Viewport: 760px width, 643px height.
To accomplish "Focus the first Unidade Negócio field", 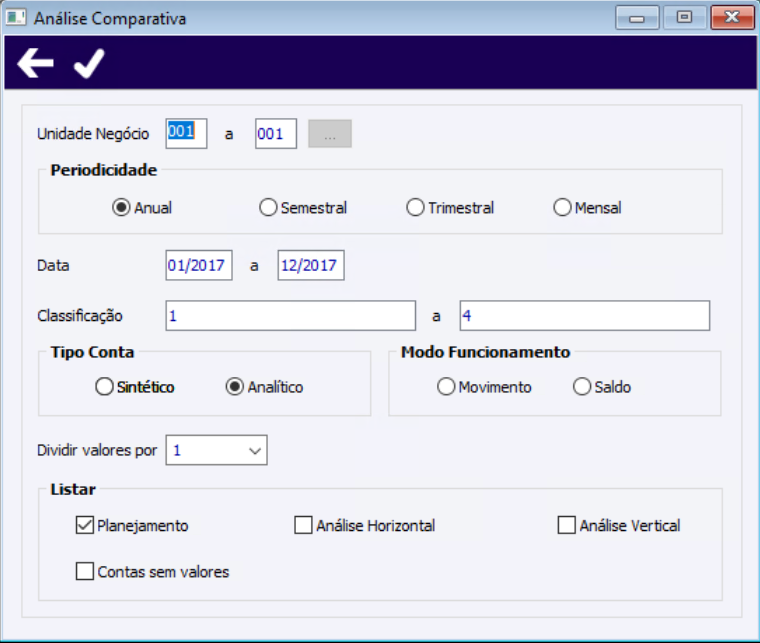I will [x=187, y=133].
